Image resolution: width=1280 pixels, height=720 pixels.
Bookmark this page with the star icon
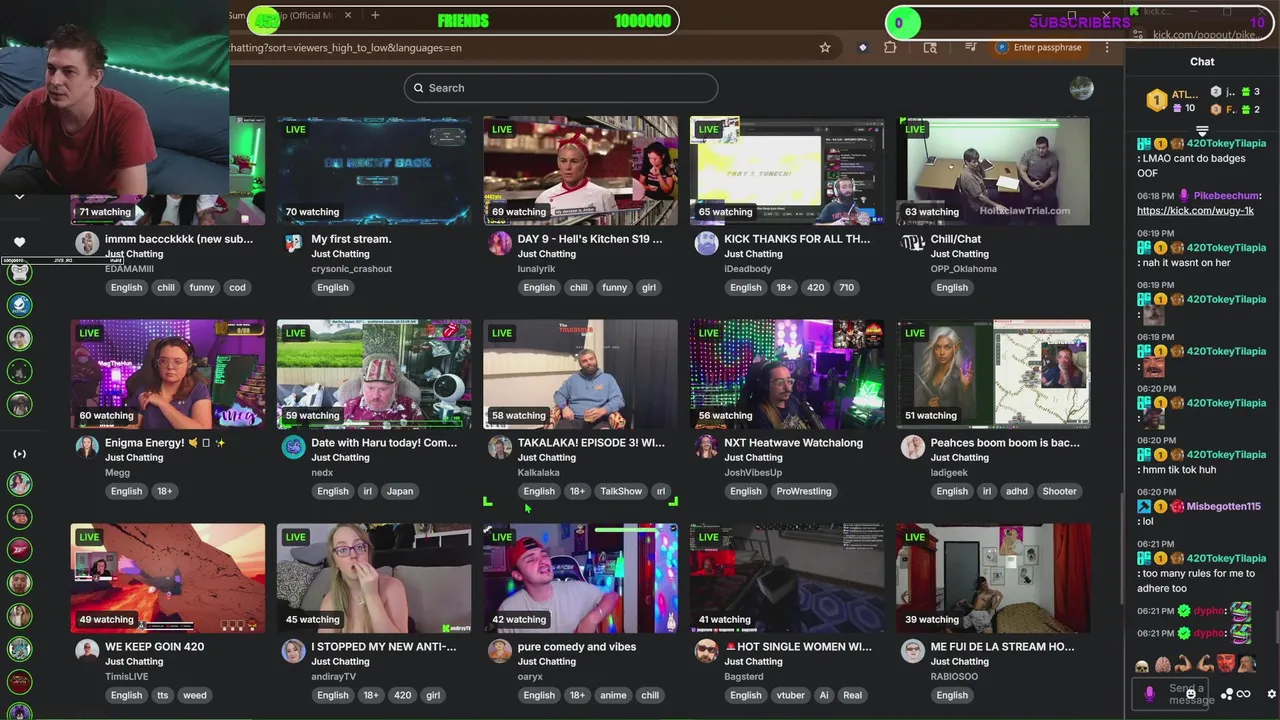pyautogui.click(x=825, y=47)
